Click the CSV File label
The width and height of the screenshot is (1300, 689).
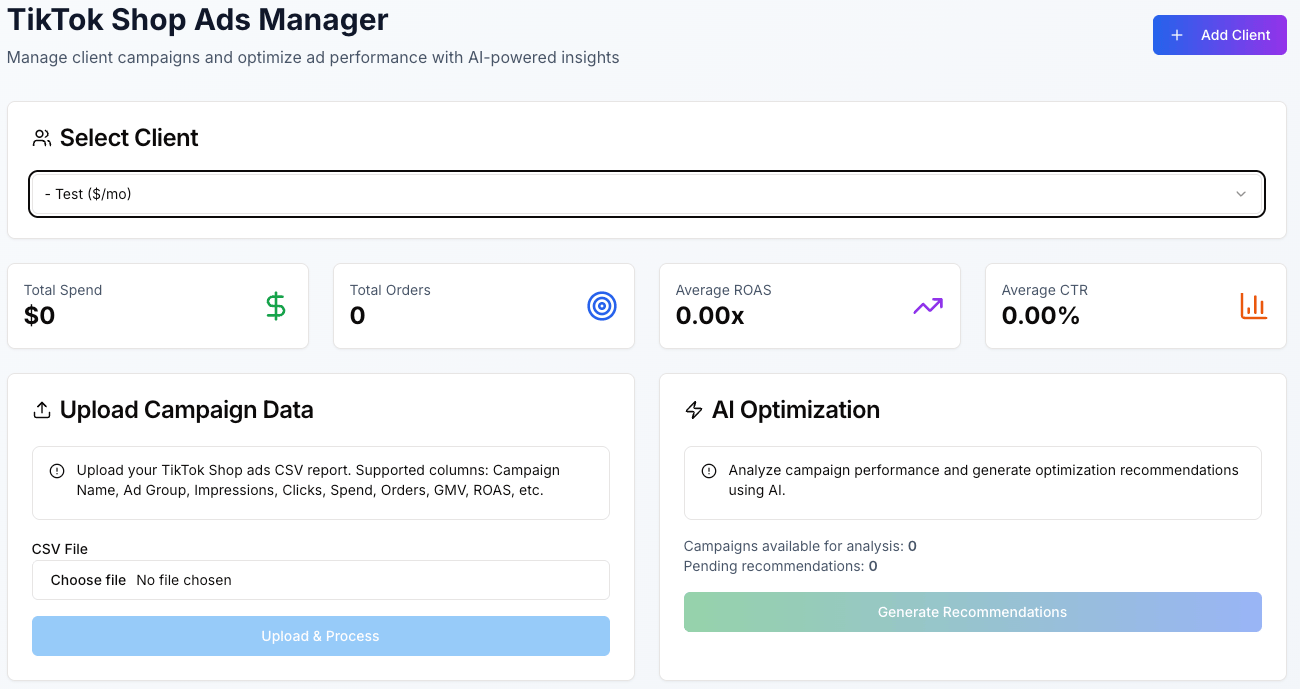60,549
